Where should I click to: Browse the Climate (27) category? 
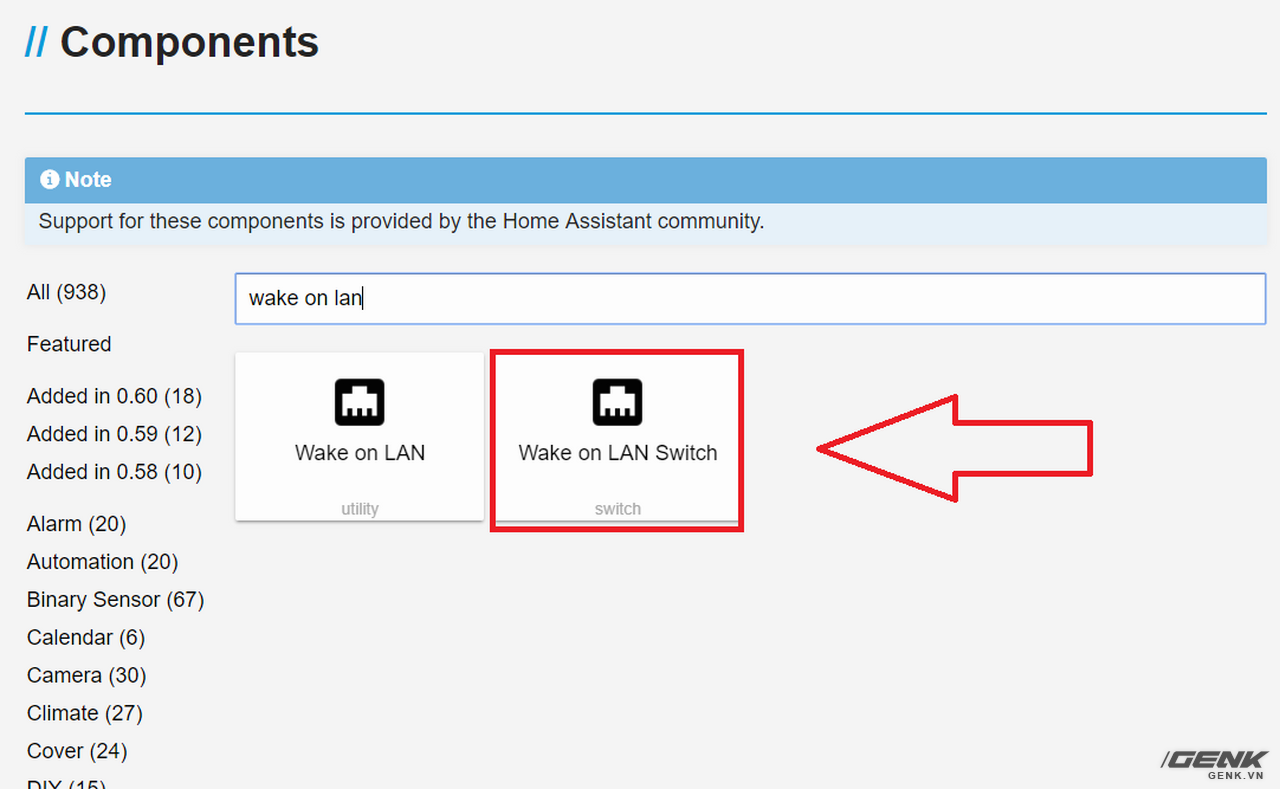(x=84, y=714)
